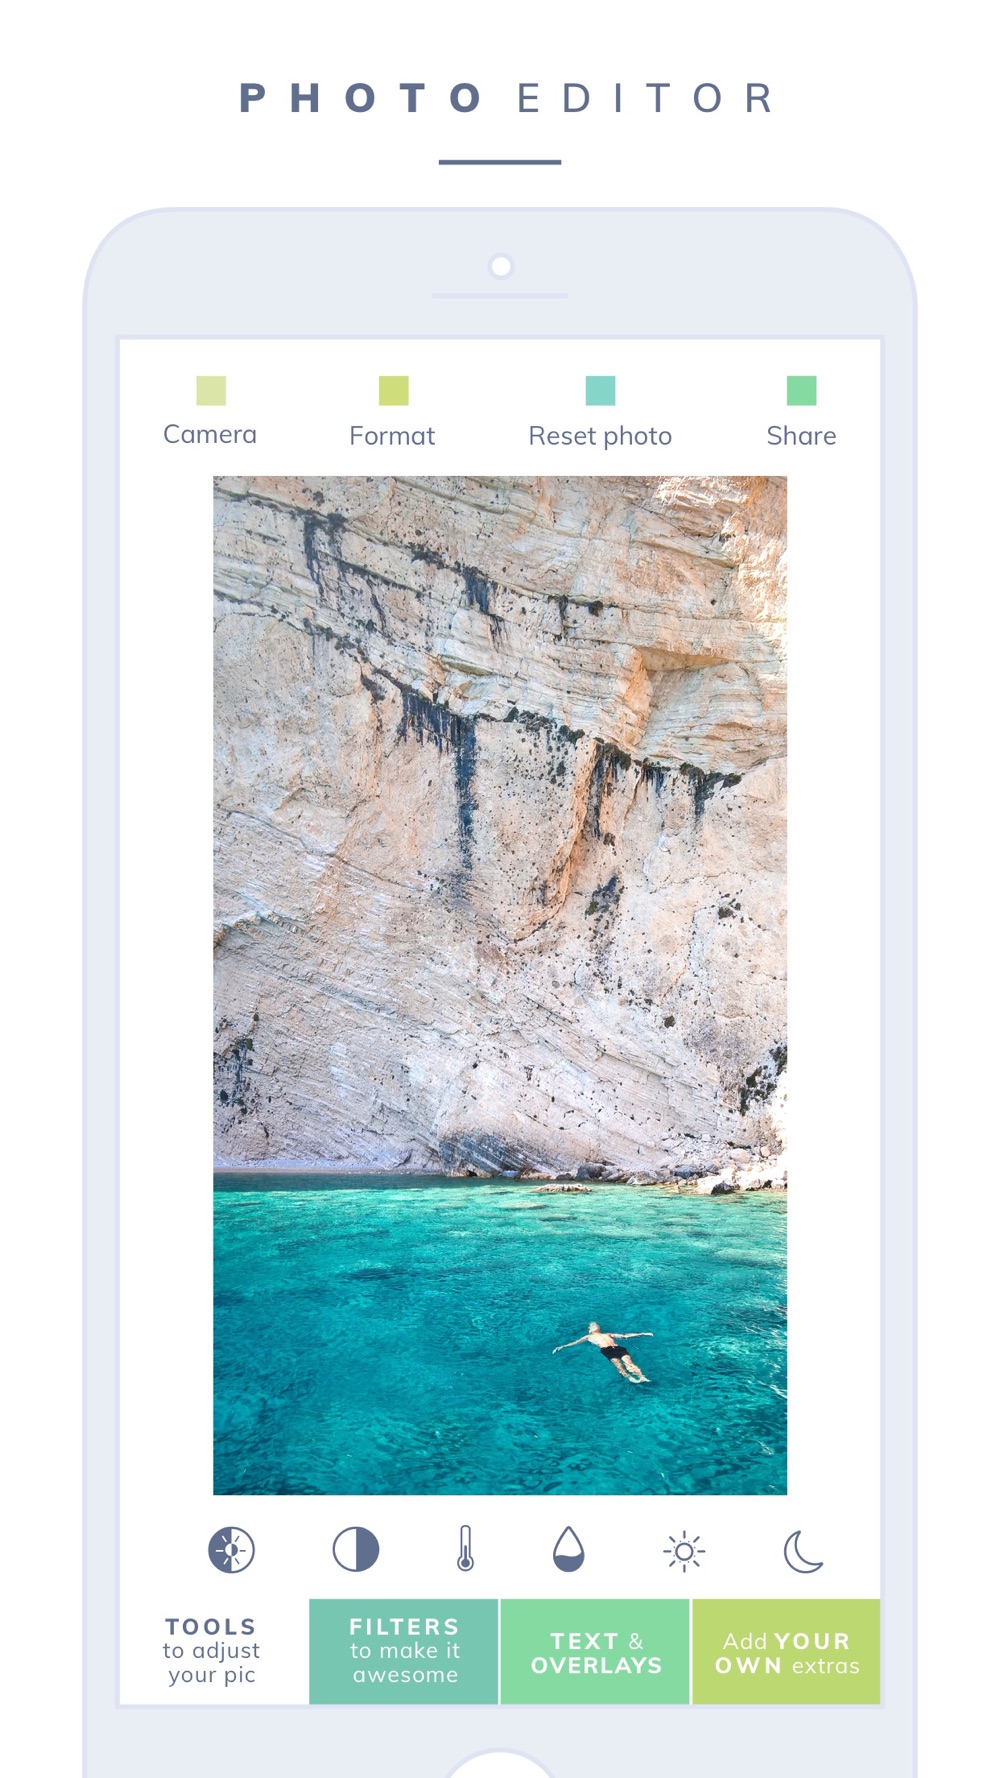This screenshot has height=1778, width=1000.
Task: Tap the green Share square icon
Action: click(802, 390)
